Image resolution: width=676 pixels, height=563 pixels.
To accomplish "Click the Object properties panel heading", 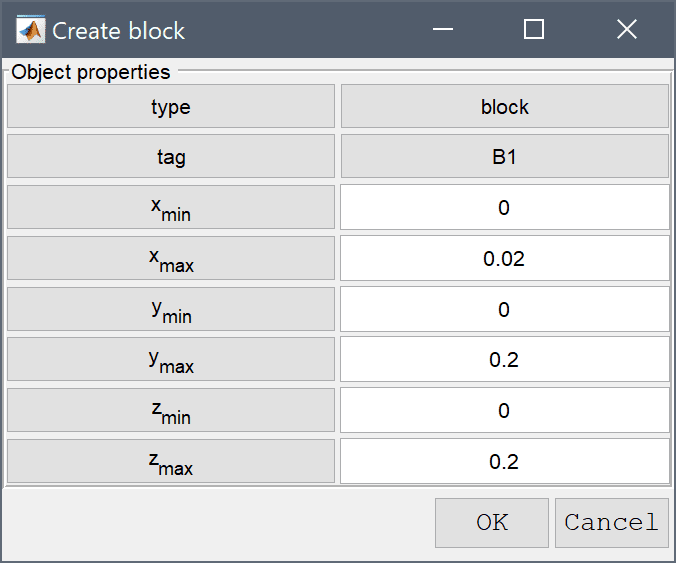I will 91,72.
